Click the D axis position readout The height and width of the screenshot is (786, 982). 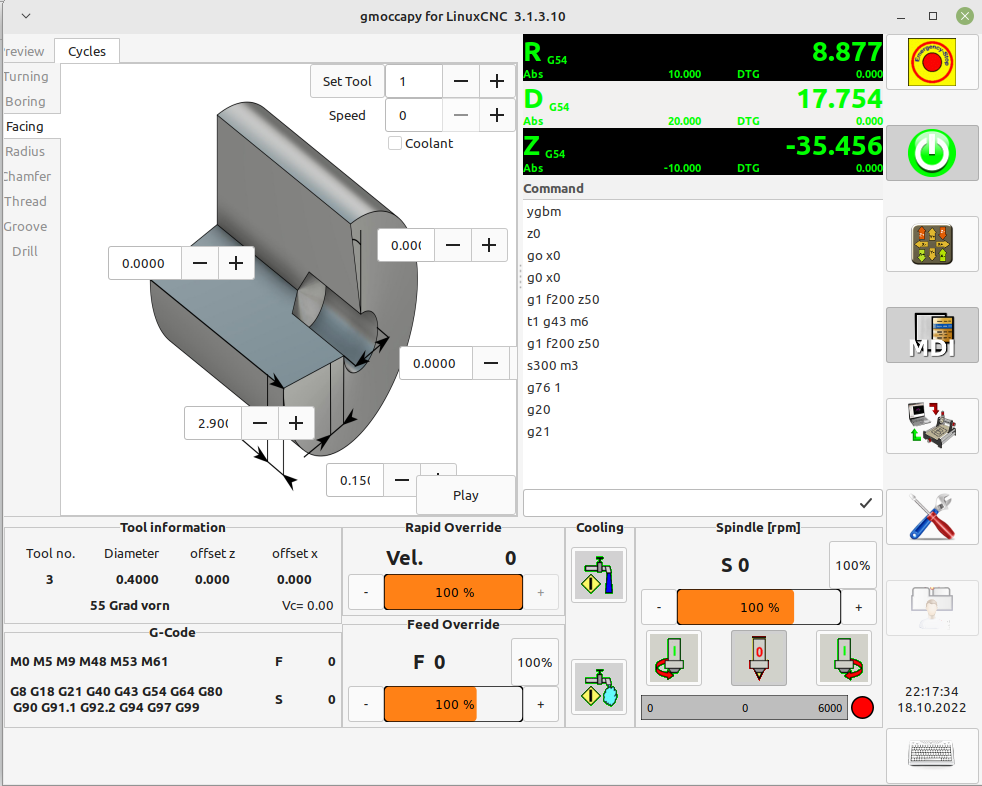pyautogui.click(x=703, y=105)
